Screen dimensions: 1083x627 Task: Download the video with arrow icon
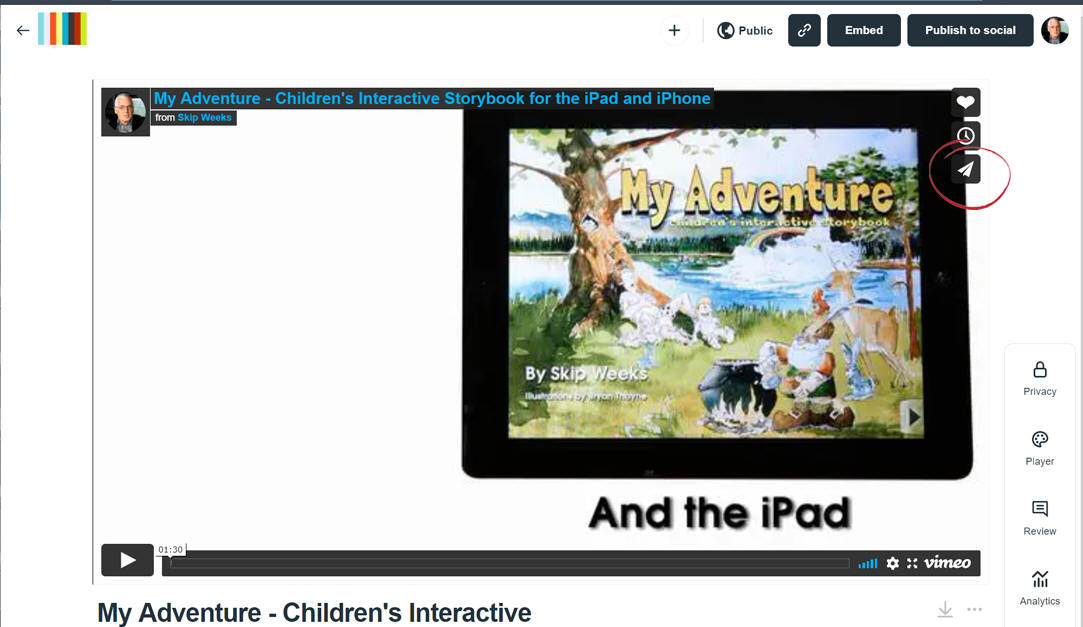(944, 609)
